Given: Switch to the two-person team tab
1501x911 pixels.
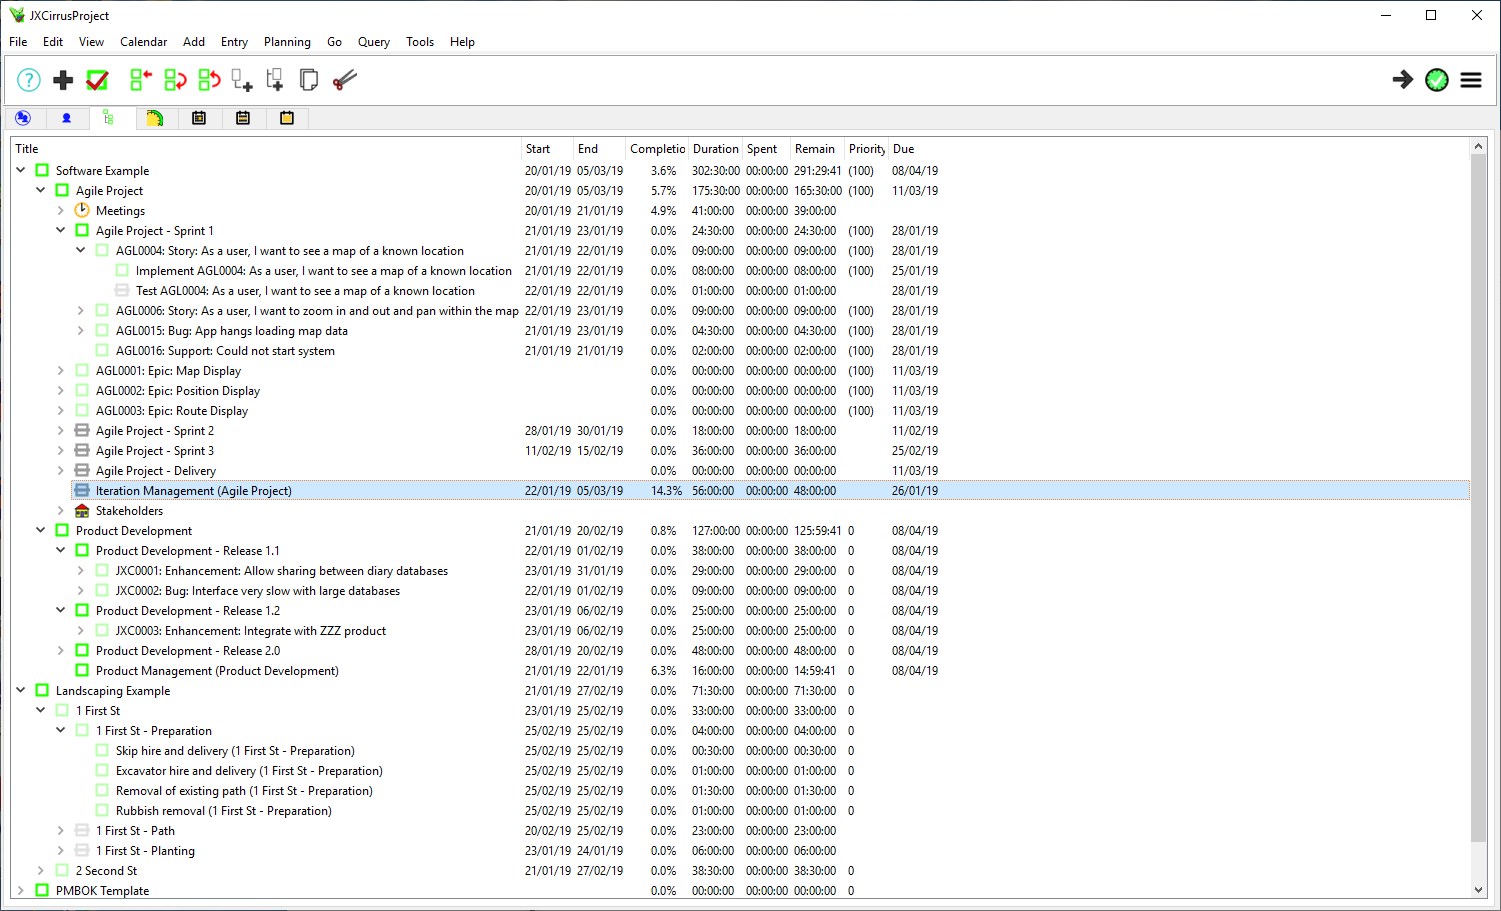Looking at the screenshot, I should [23, 118].
